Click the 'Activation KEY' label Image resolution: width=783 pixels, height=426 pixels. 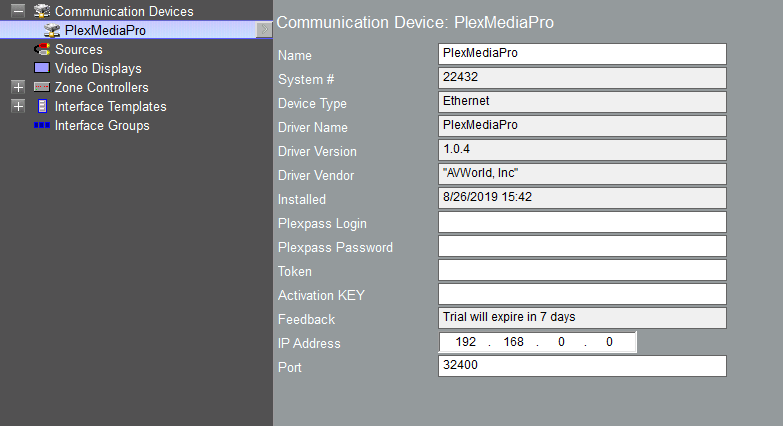click(321, 295)
